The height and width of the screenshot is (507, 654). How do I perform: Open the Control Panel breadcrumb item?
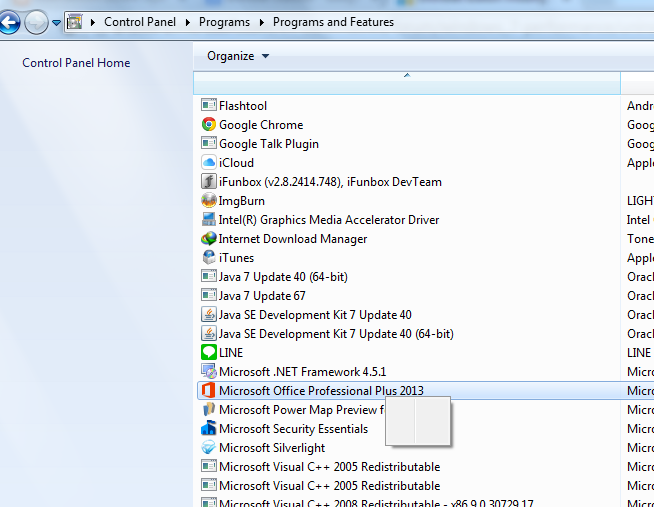140,22
